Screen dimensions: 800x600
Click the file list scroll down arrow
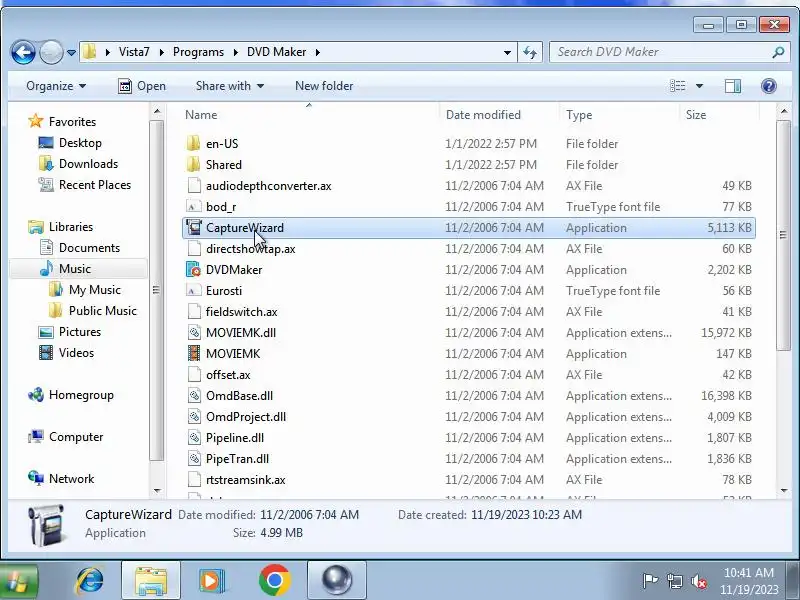point(784,491)
